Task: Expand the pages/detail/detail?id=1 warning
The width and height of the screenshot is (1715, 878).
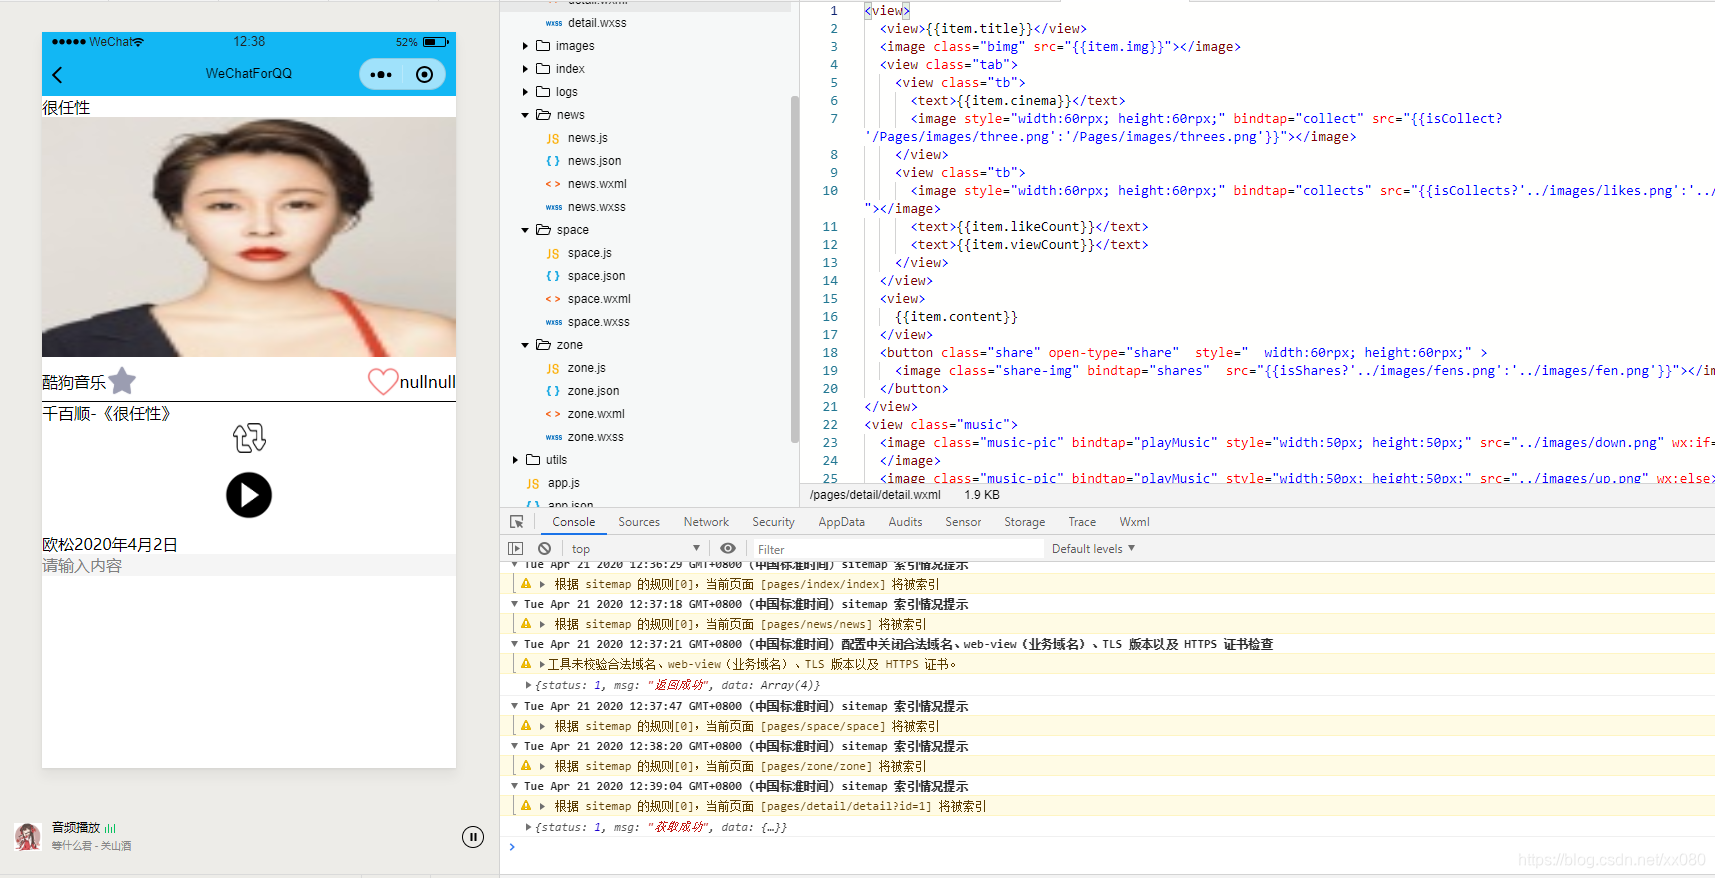Action: pos(542,806)
